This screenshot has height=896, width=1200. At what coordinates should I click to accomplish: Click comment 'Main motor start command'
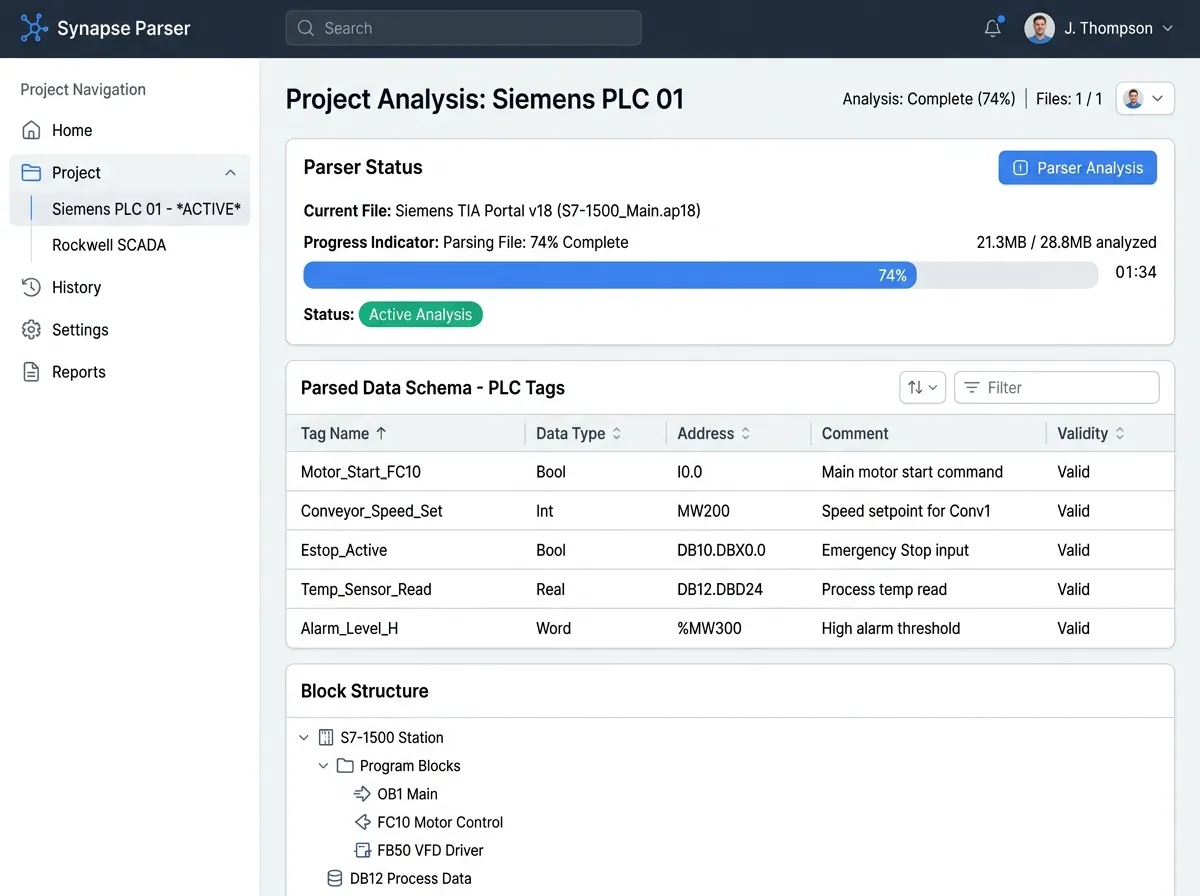(912, 472)
